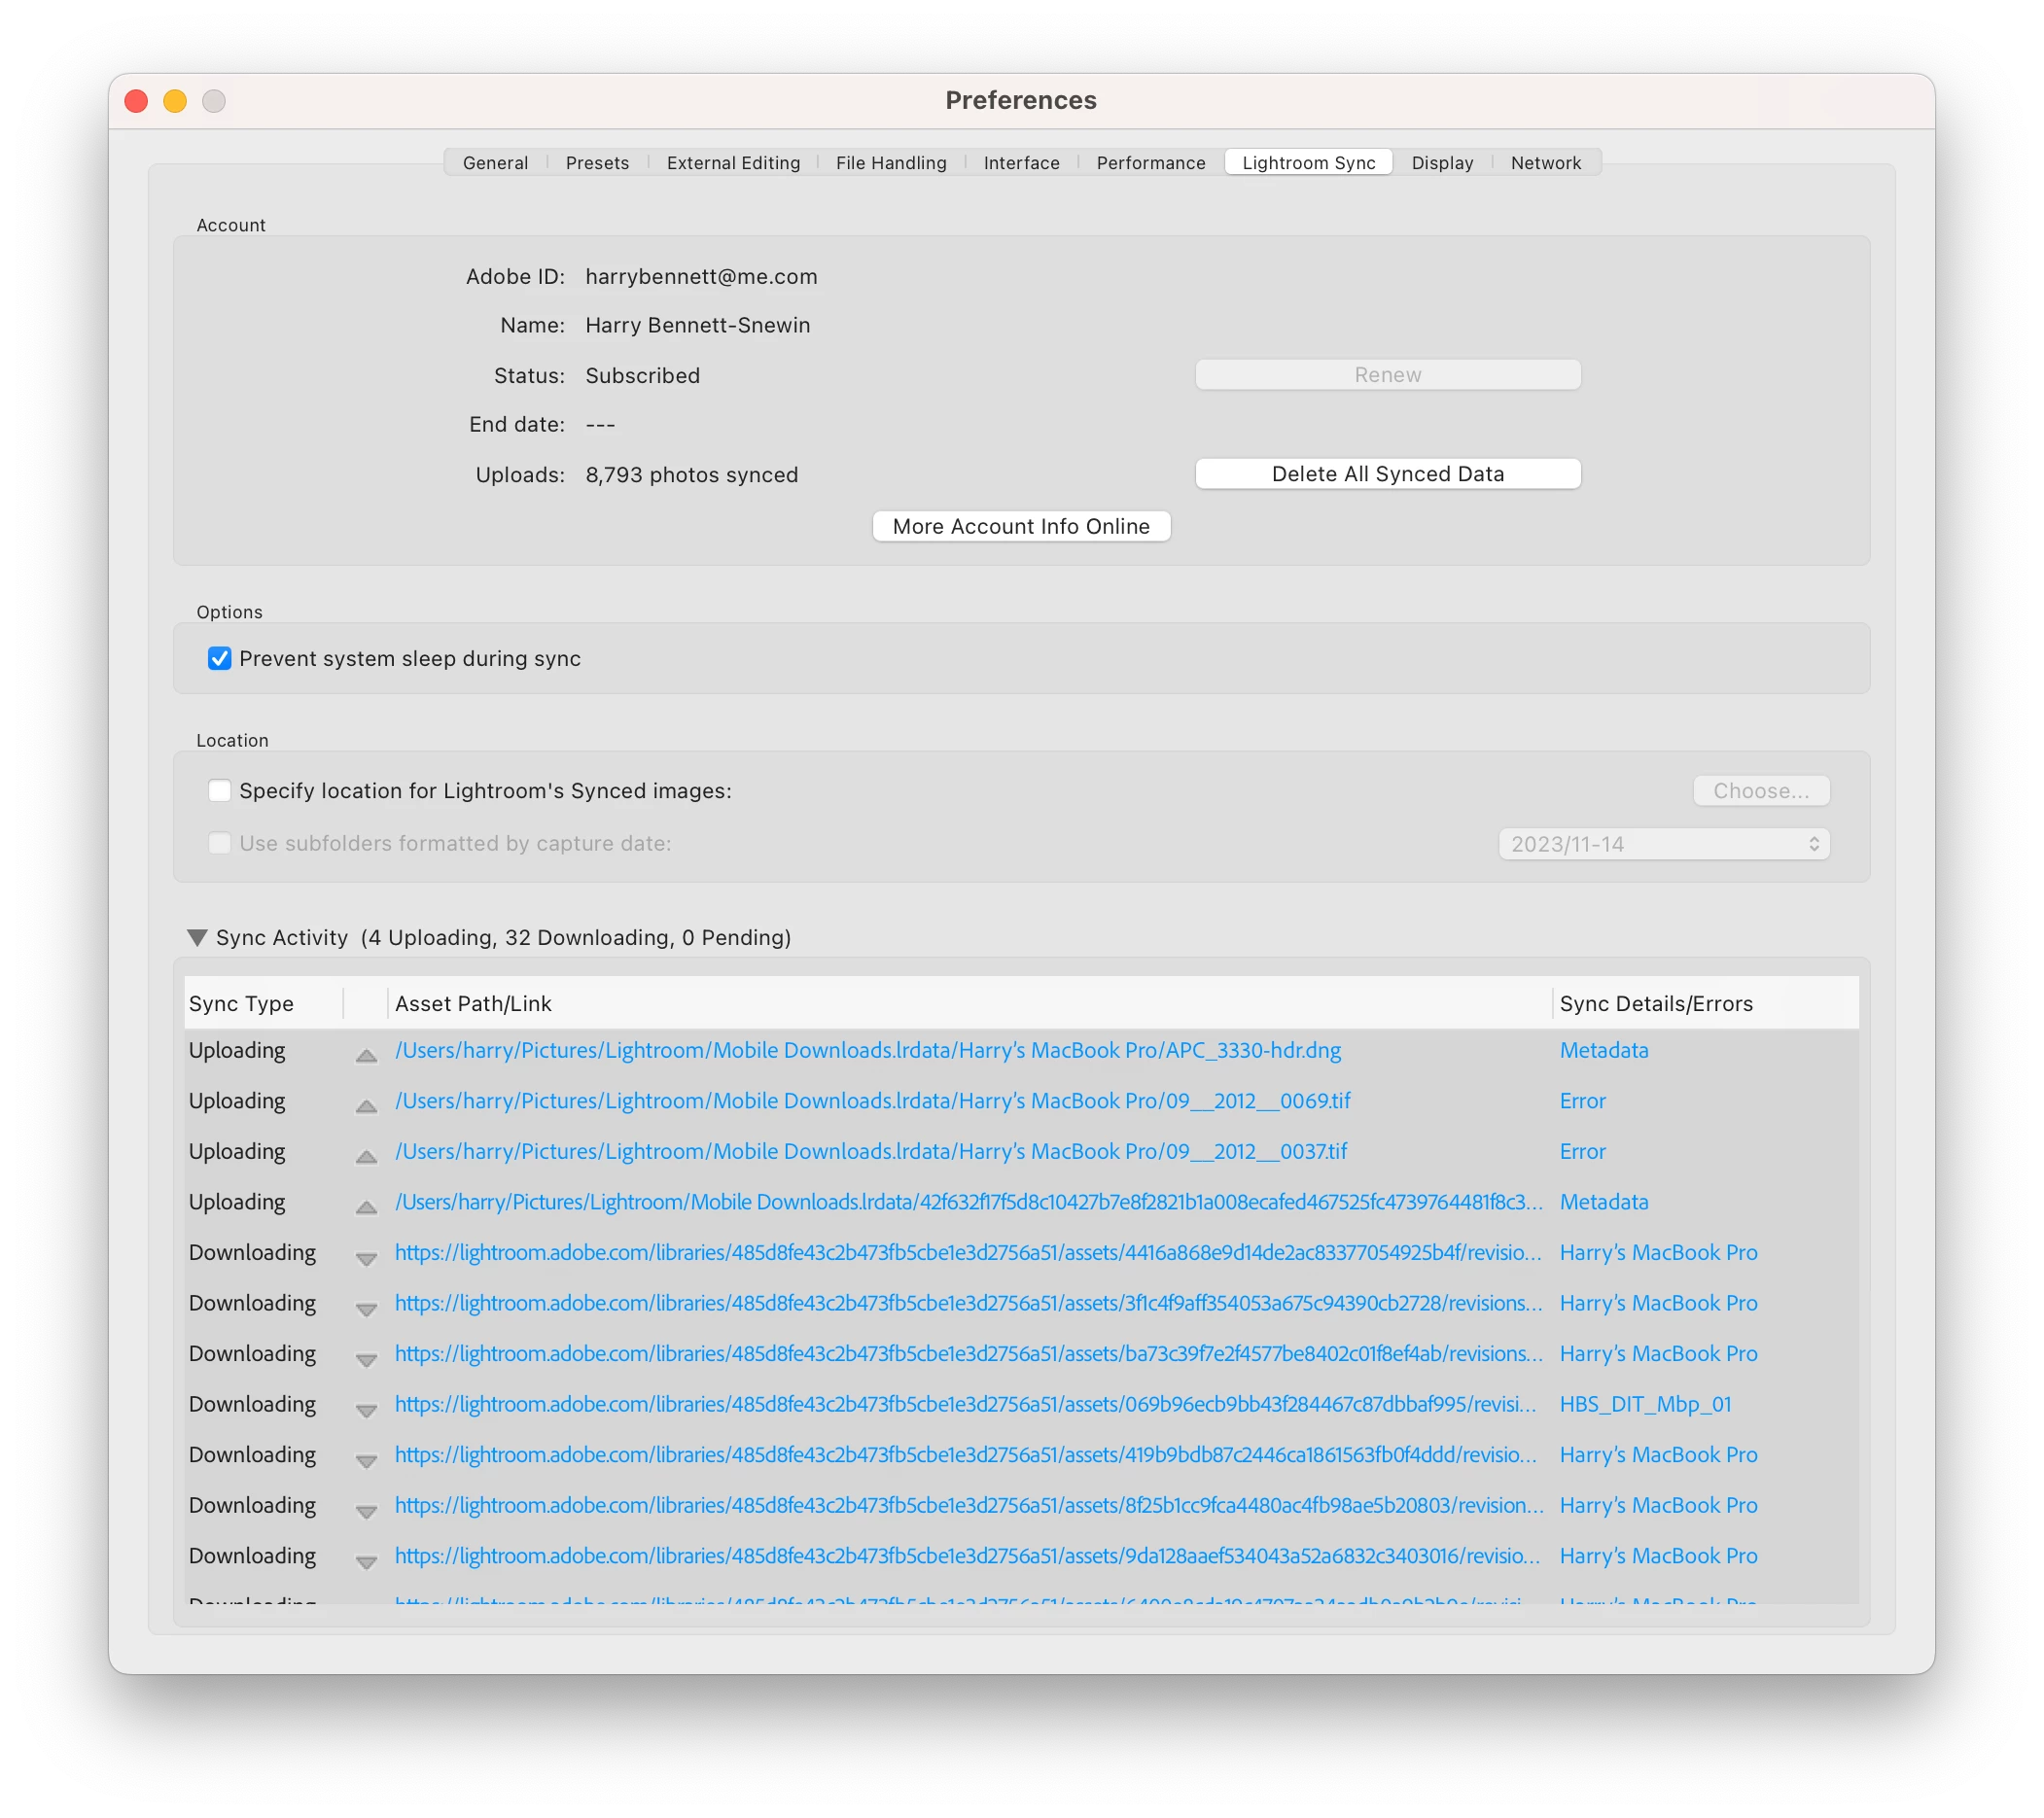
Task: Open the capture date format dropdown 2023/11-14
Action: 1663,844
